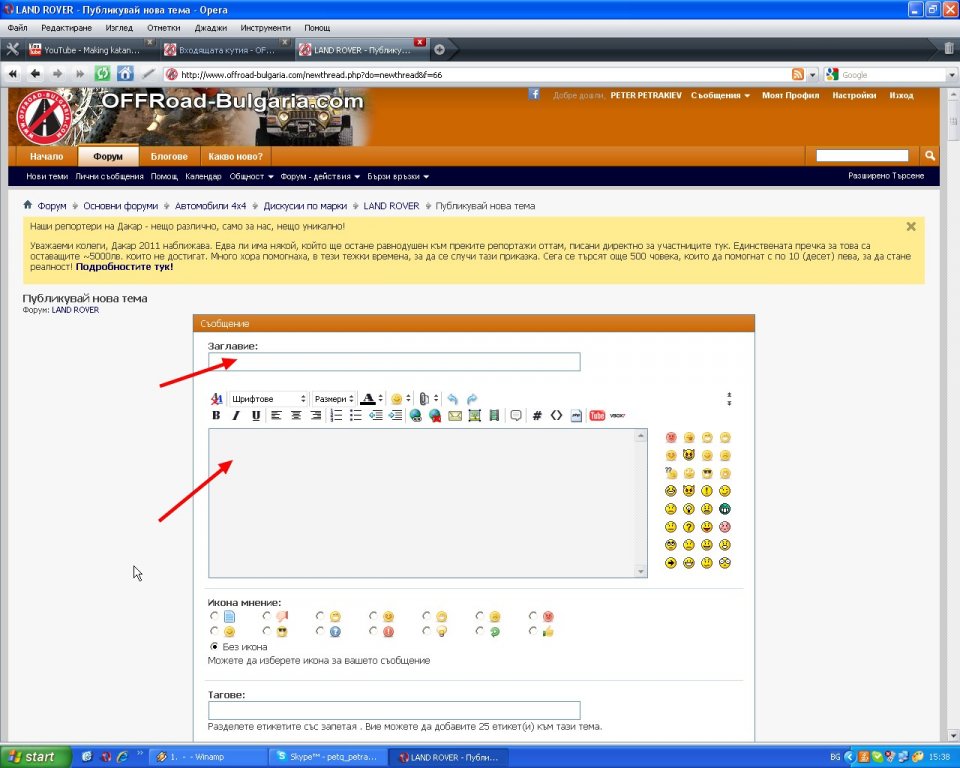Open the text color picker arrow
The height and width of the screenshot is (768, 960).
(x=381, y=399)
